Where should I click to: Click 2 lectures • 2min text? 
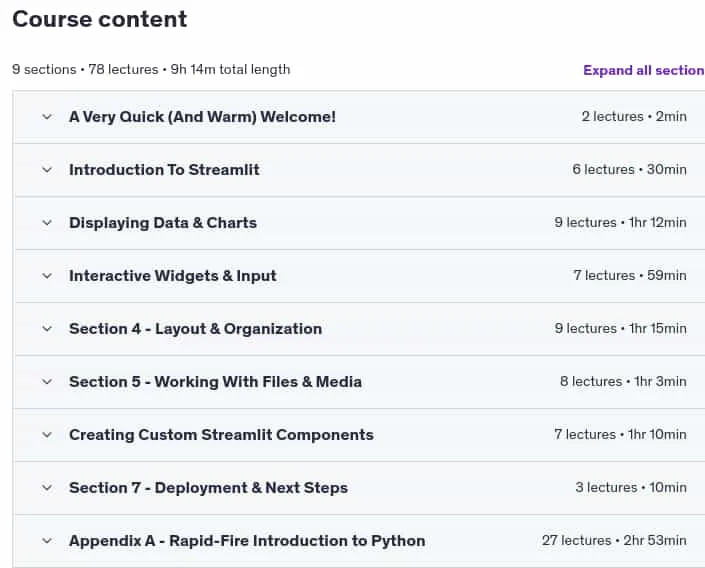pos(634,116)
